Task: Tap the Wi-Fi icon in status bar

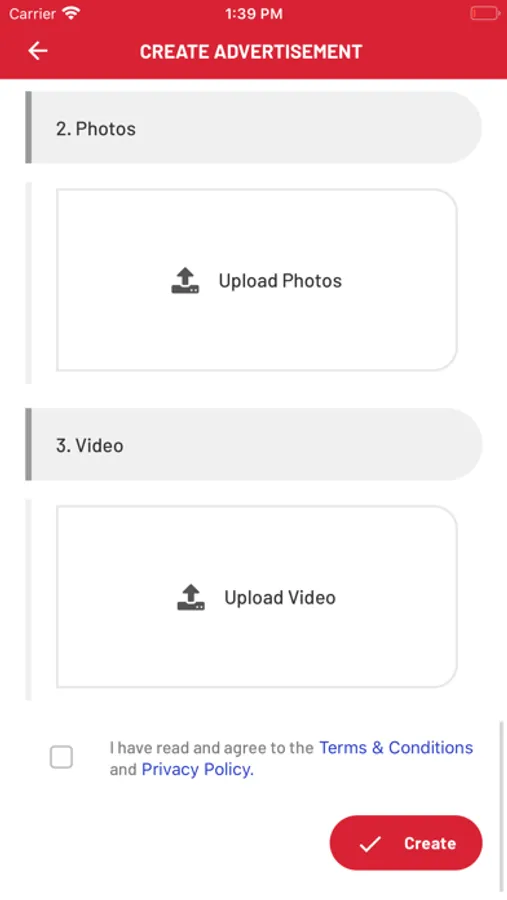Action: pyautogui.click(x=71, y=13)
